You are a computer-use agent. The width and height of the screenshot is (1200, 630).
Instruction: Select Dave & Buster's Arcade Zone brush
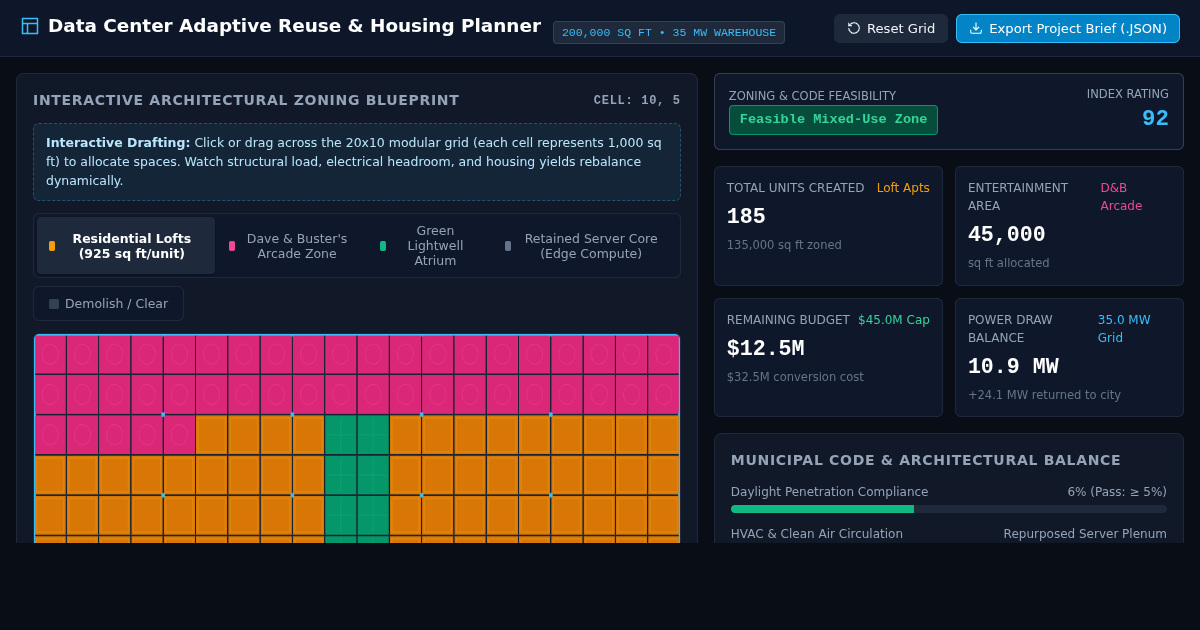pos(291,246)
